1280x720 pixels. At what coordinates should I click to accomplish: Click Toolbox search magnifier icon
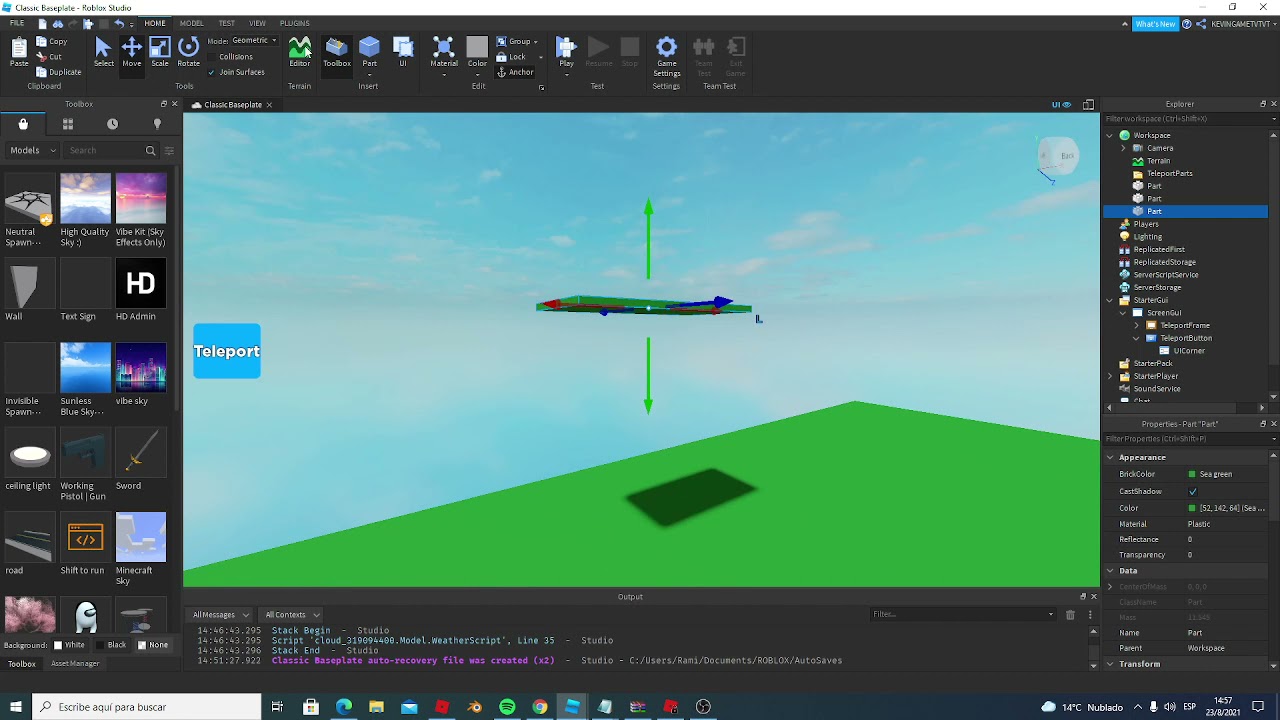point(151,150)
